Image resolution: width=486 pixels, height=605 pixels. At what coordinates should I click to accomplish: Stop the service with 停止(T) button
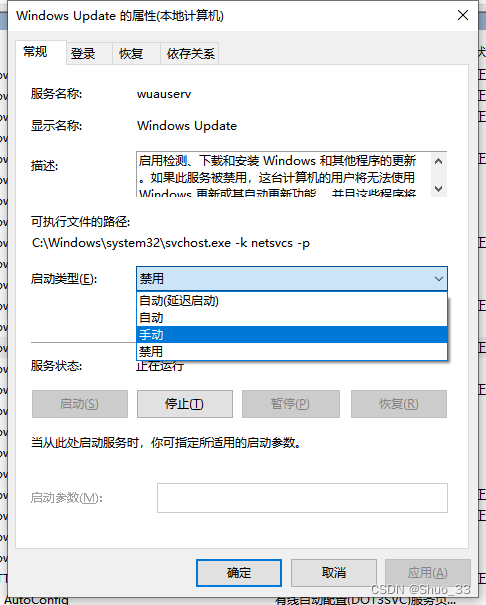click(185, 404)
